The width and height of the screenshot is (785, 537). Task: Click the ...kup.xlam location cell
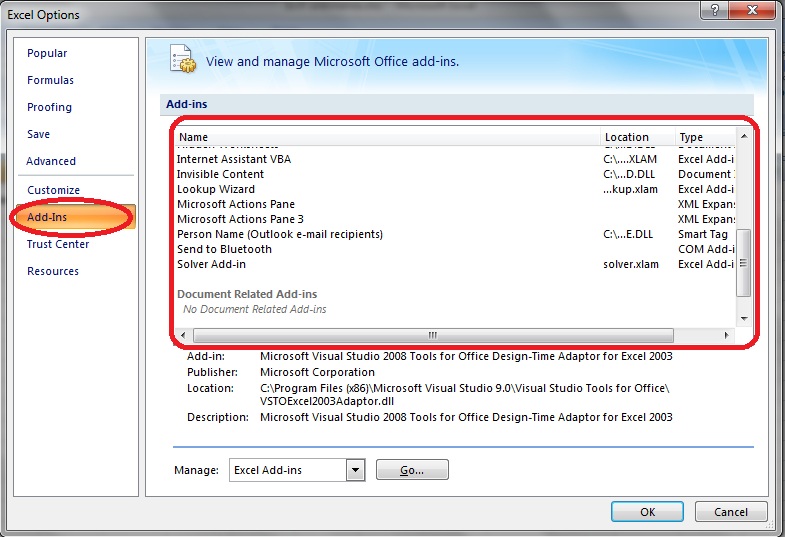[631, 189]
